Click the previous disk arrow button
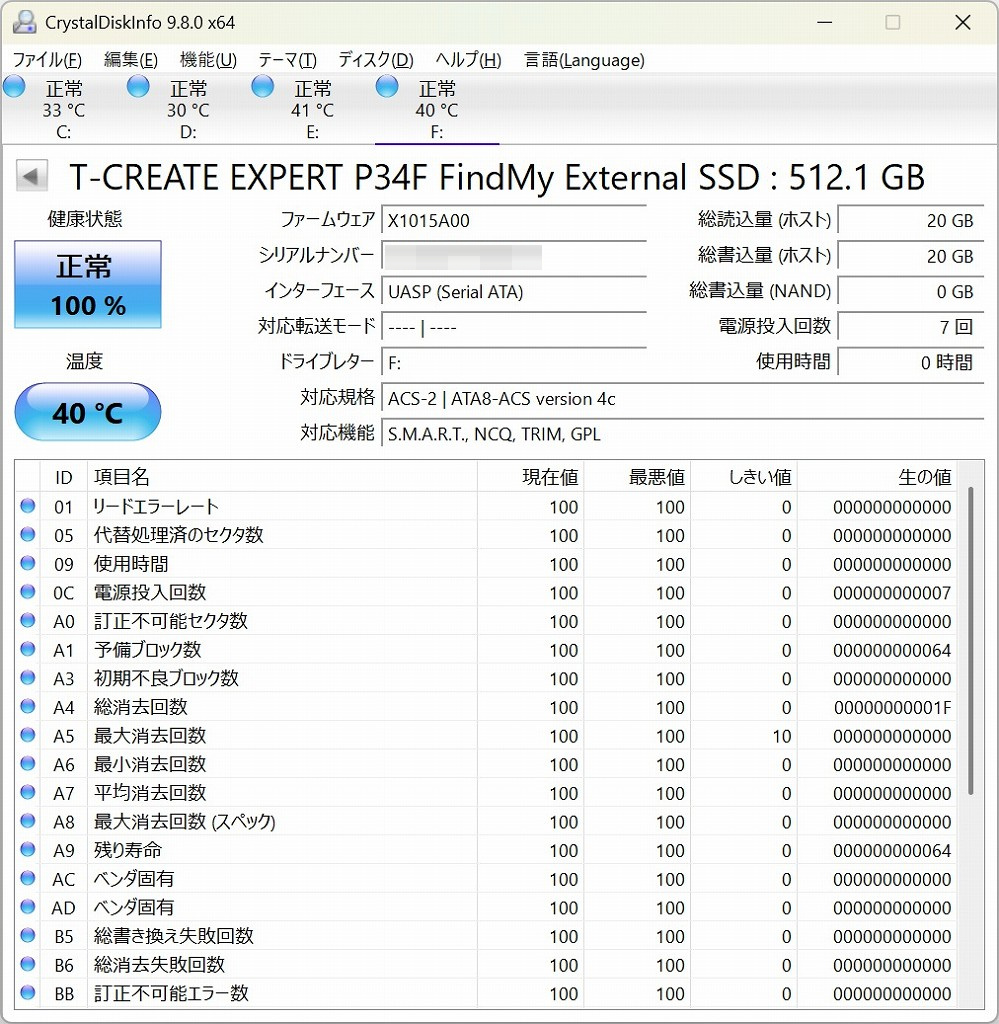The height and width of the screenshot is (1024, 999). 31,176
